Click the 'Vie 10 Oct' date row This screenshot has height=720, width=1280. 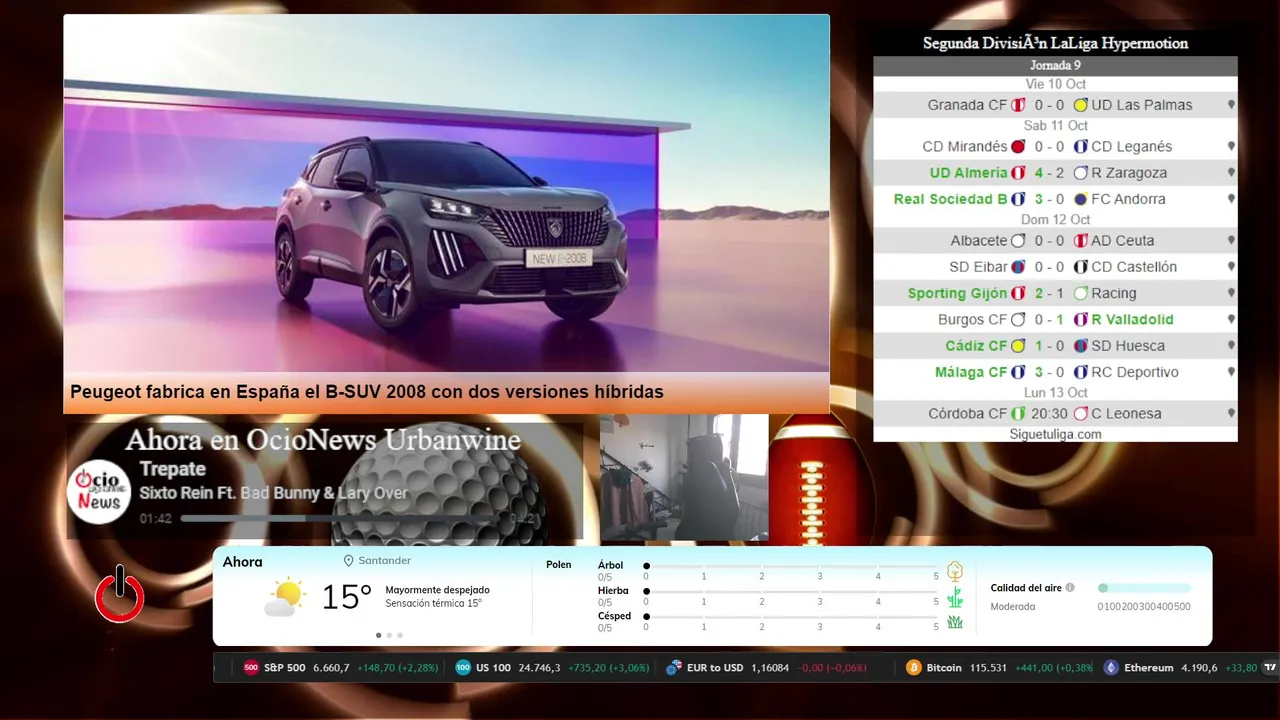1055,84
